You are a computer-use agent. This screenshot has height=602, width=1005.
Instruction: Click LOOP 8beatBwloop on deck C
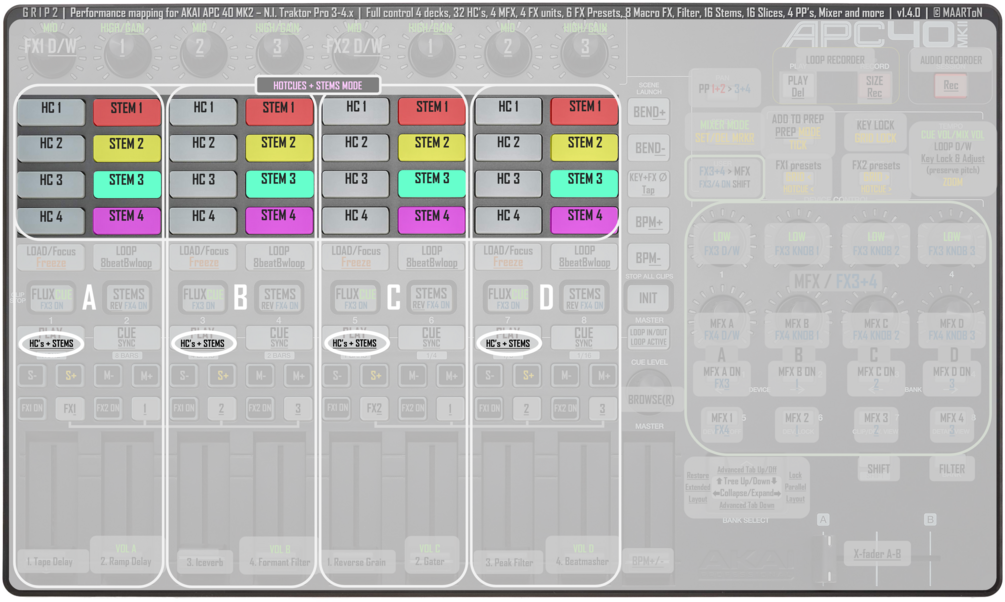431,256
